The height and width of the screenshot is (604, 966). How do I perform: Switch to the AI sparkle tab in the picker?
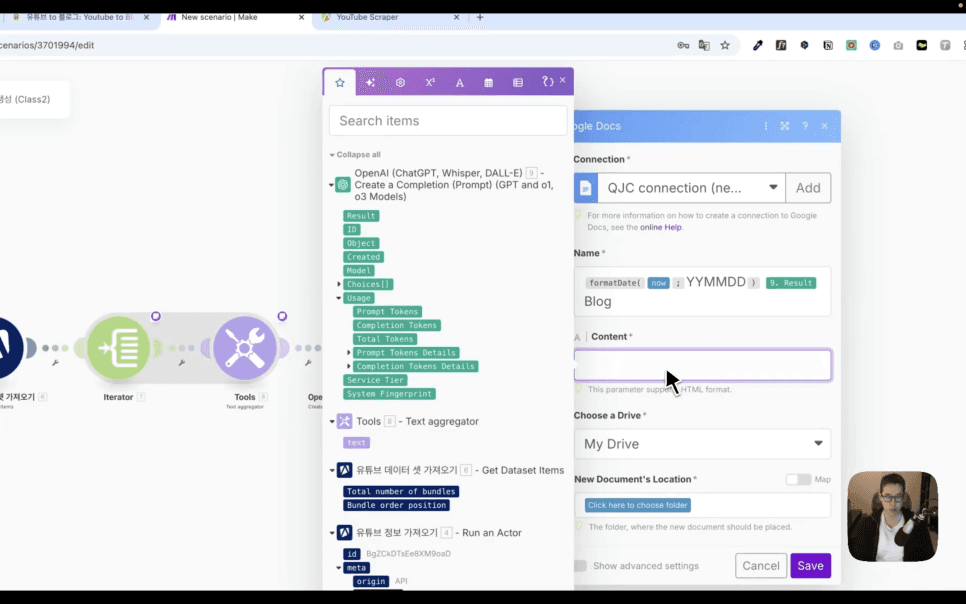(x=370, y=83)
